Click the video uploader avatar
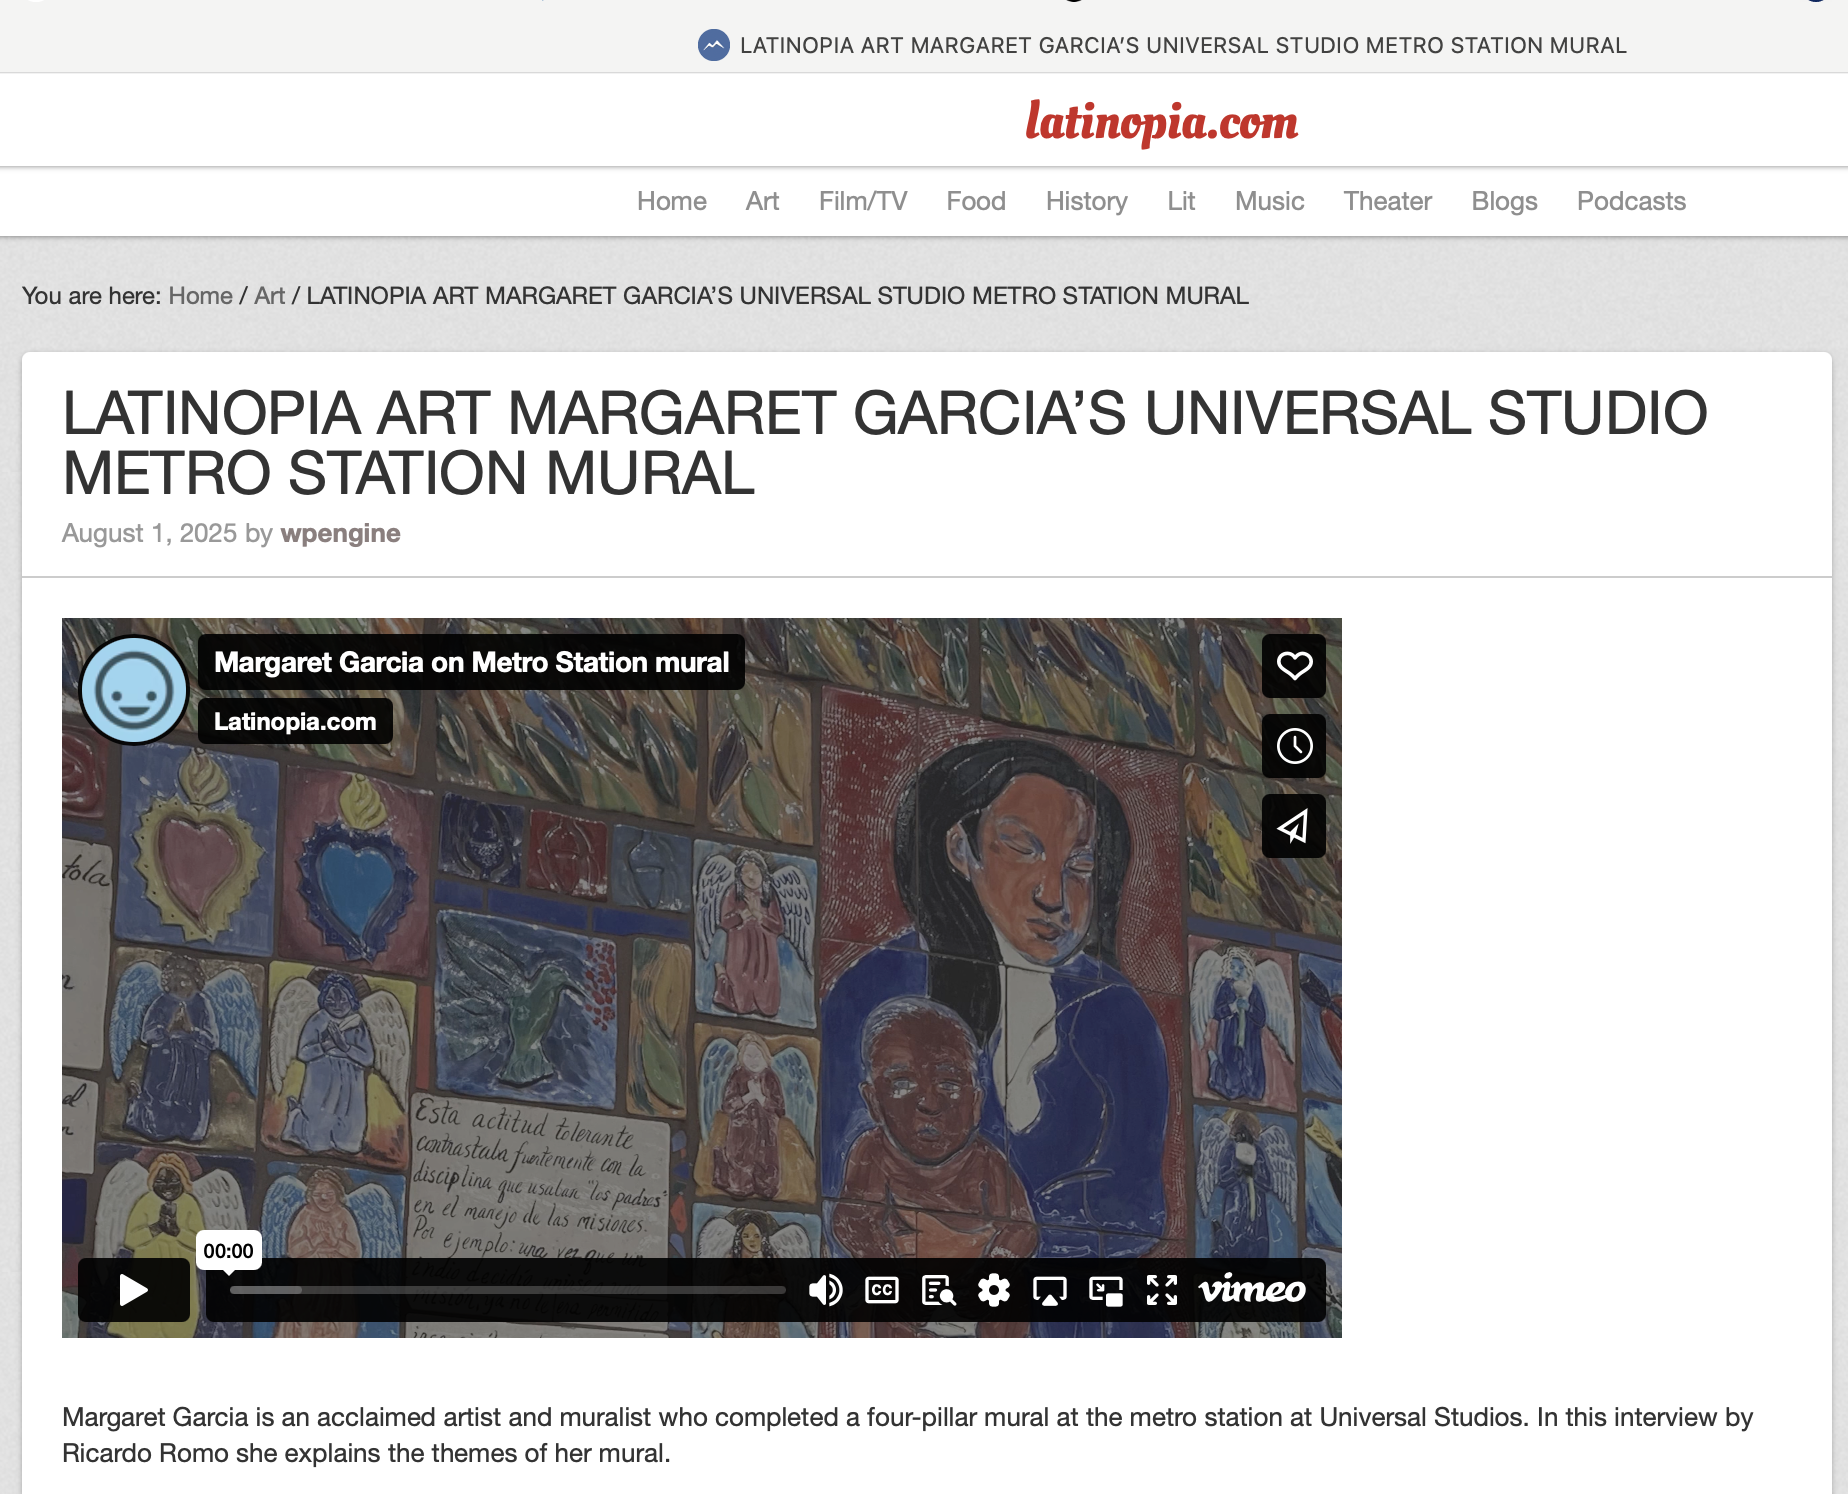 click(133, 690)
